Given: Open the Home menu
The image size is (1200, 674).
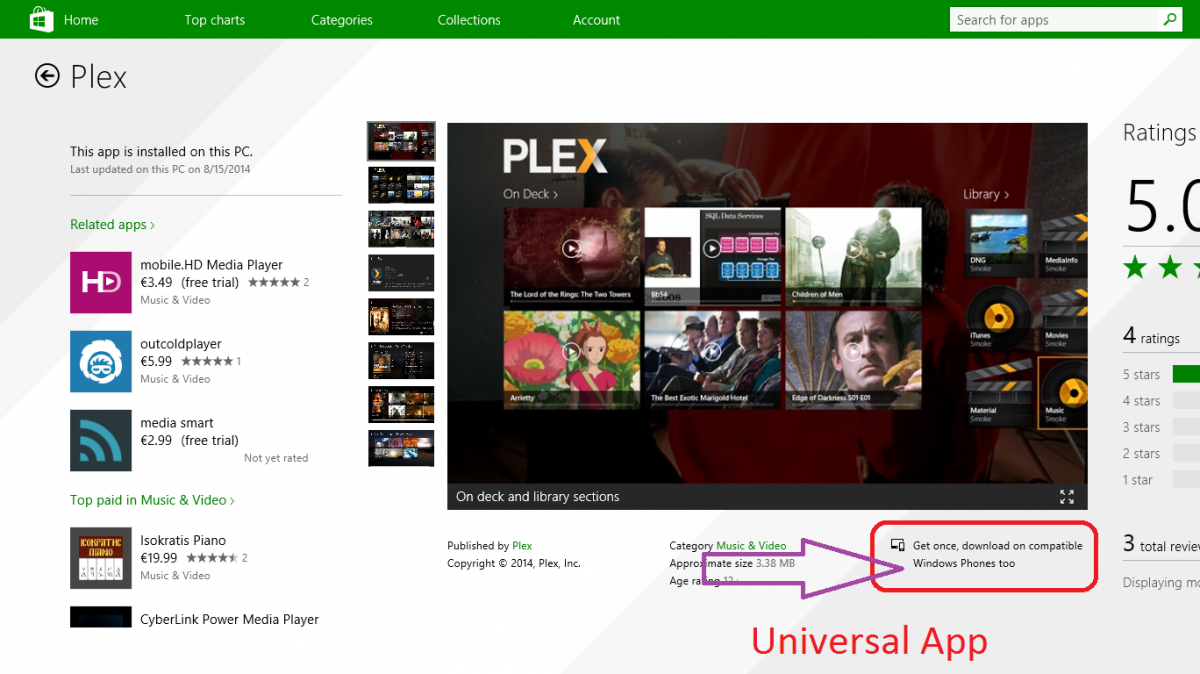Looking at the screenshot, I should coord(81,20).
